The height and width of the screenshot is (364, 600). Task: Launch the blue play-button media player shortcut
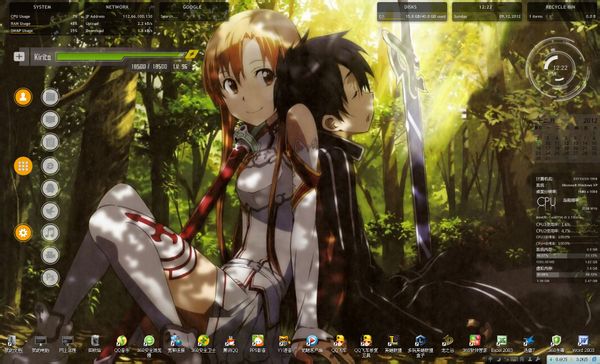(x=311, y=344)
